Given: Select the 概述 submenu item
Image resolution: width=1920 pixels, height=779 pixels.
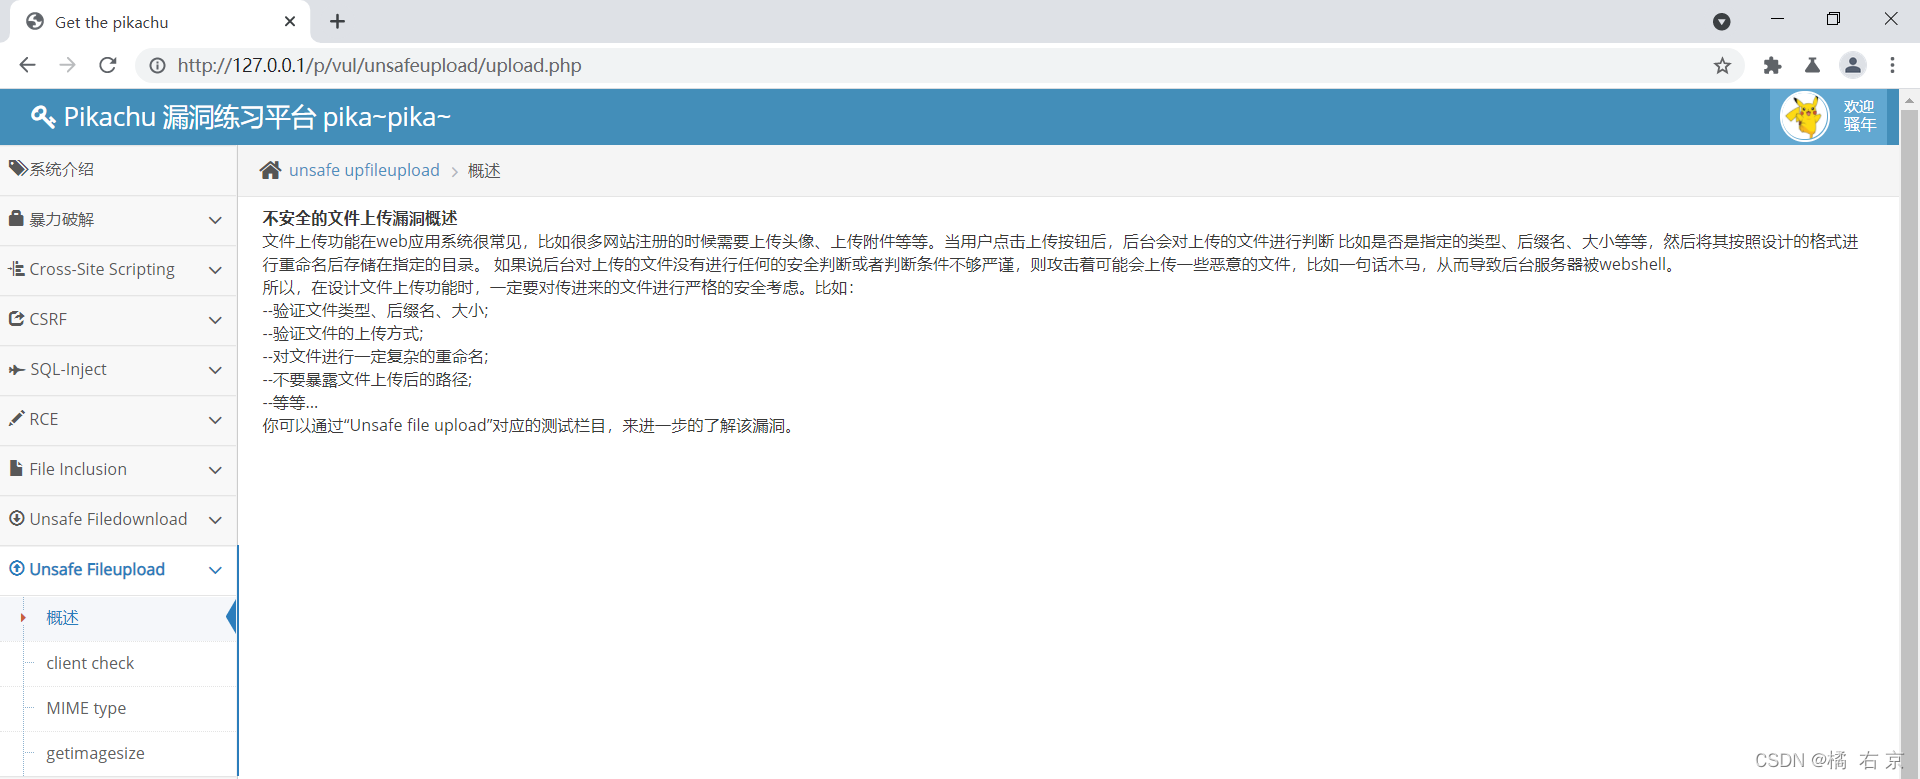Looking at the screenshot, I should coord(118,618).
